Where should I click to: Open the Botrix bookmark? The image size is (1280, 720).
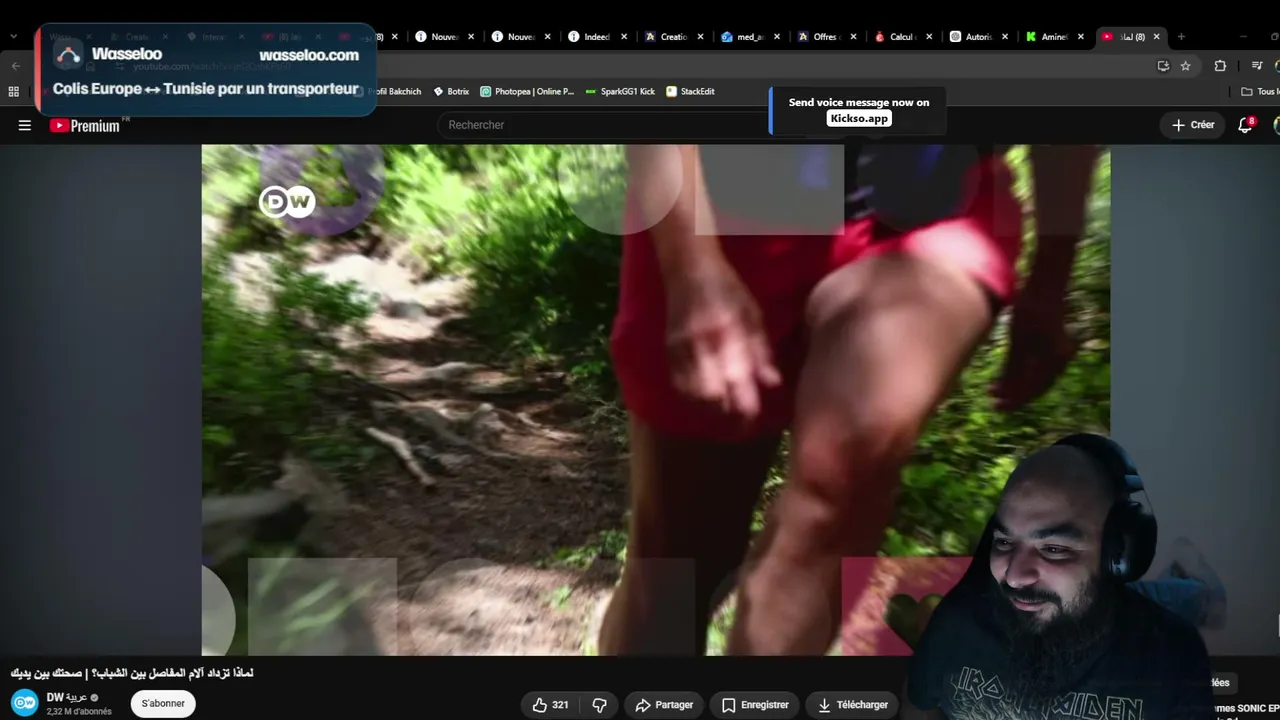451,91
